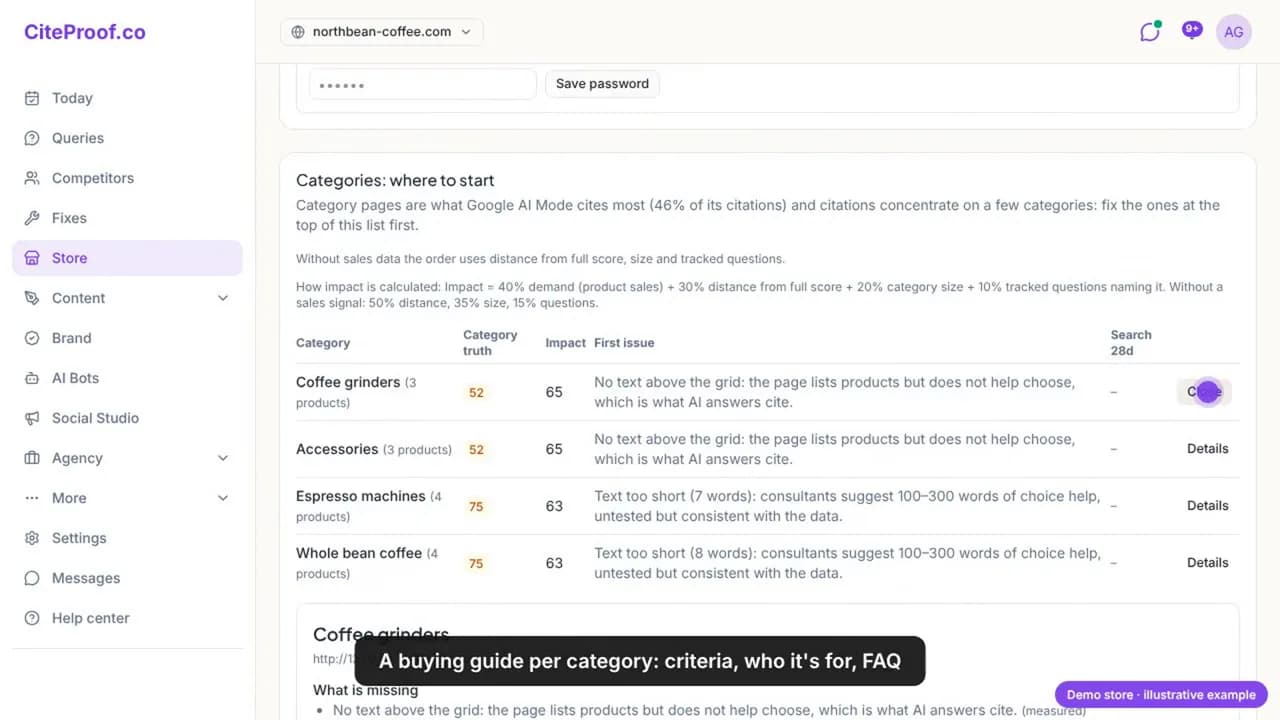Screen dimensions: 1280x720
Task: Click Espresso machines category truth score 75
Action: click(476, 507)
